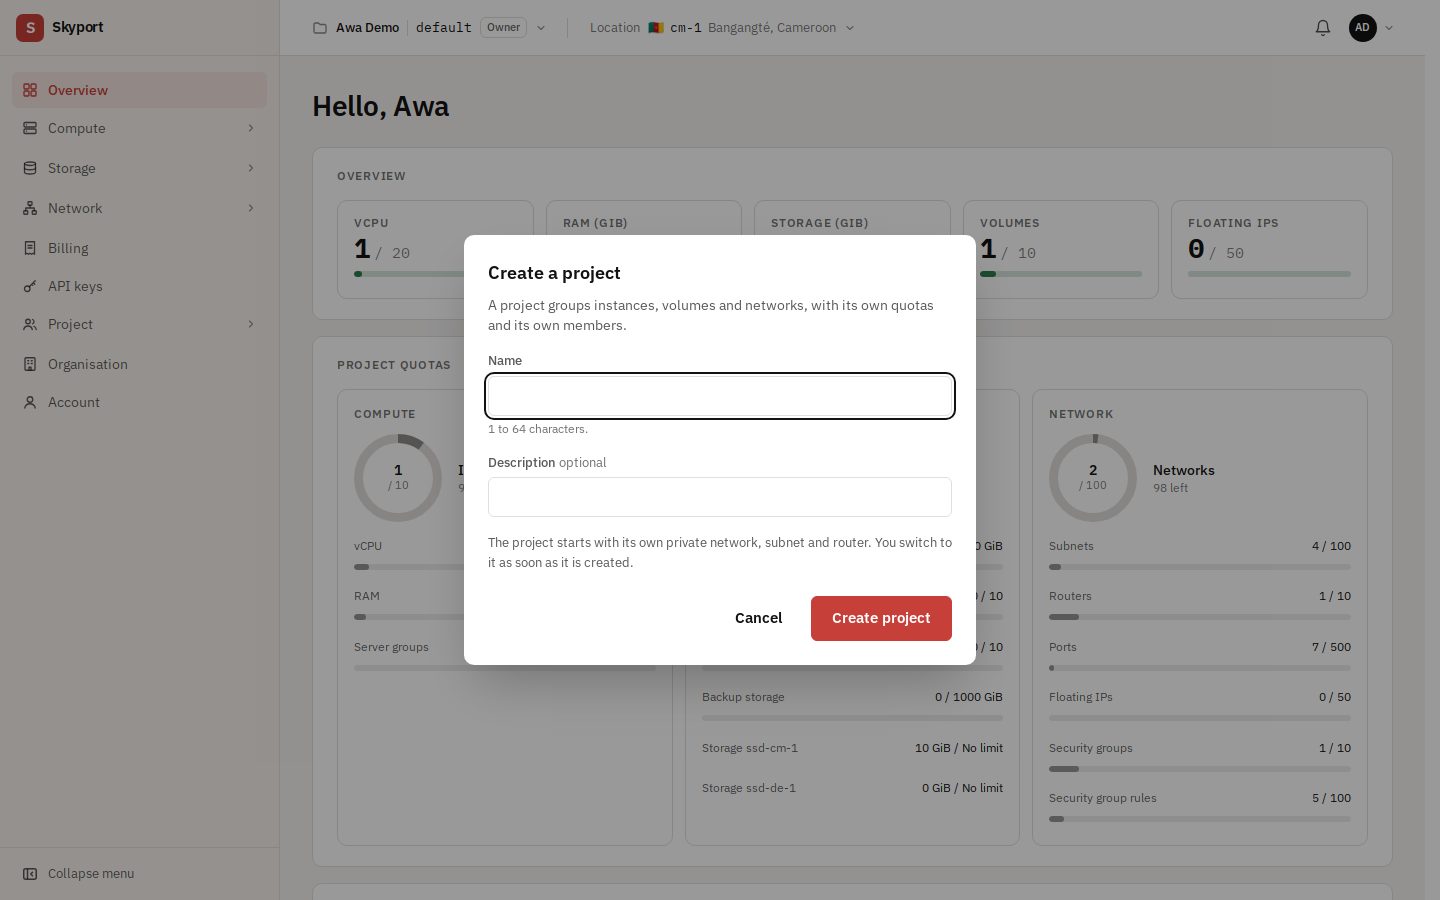Open Account in the sidebar
Viewport: 1440px width, 900px height.
tap(139, 402)
